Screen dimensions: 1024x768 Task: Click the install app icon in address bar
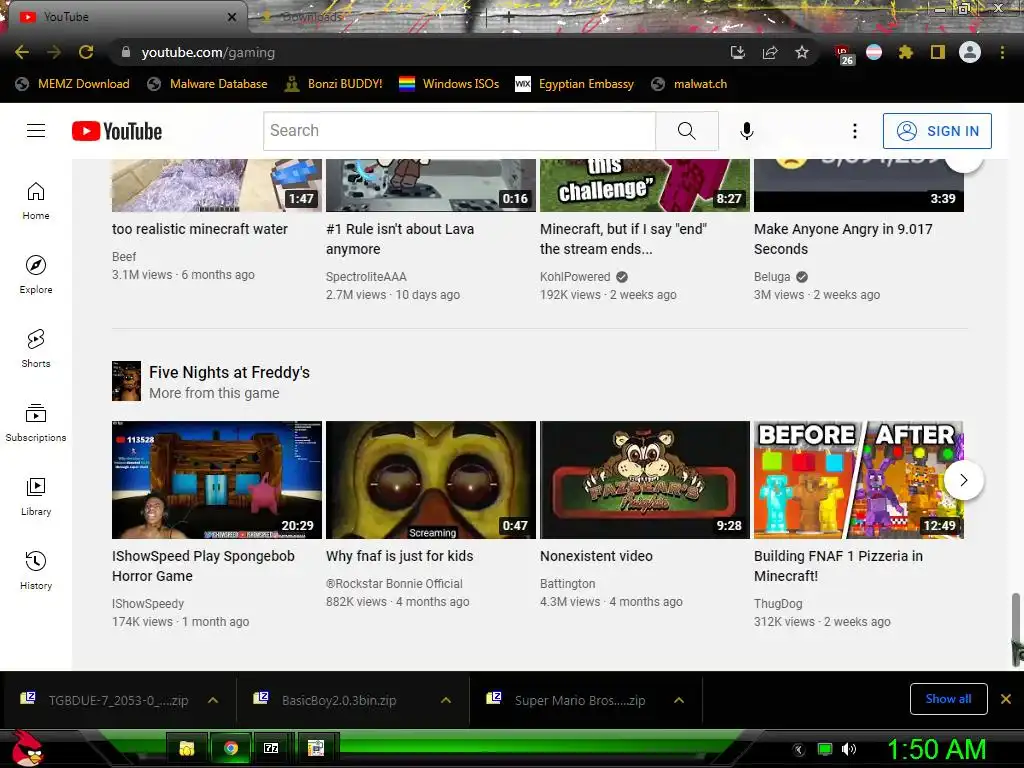738,52
